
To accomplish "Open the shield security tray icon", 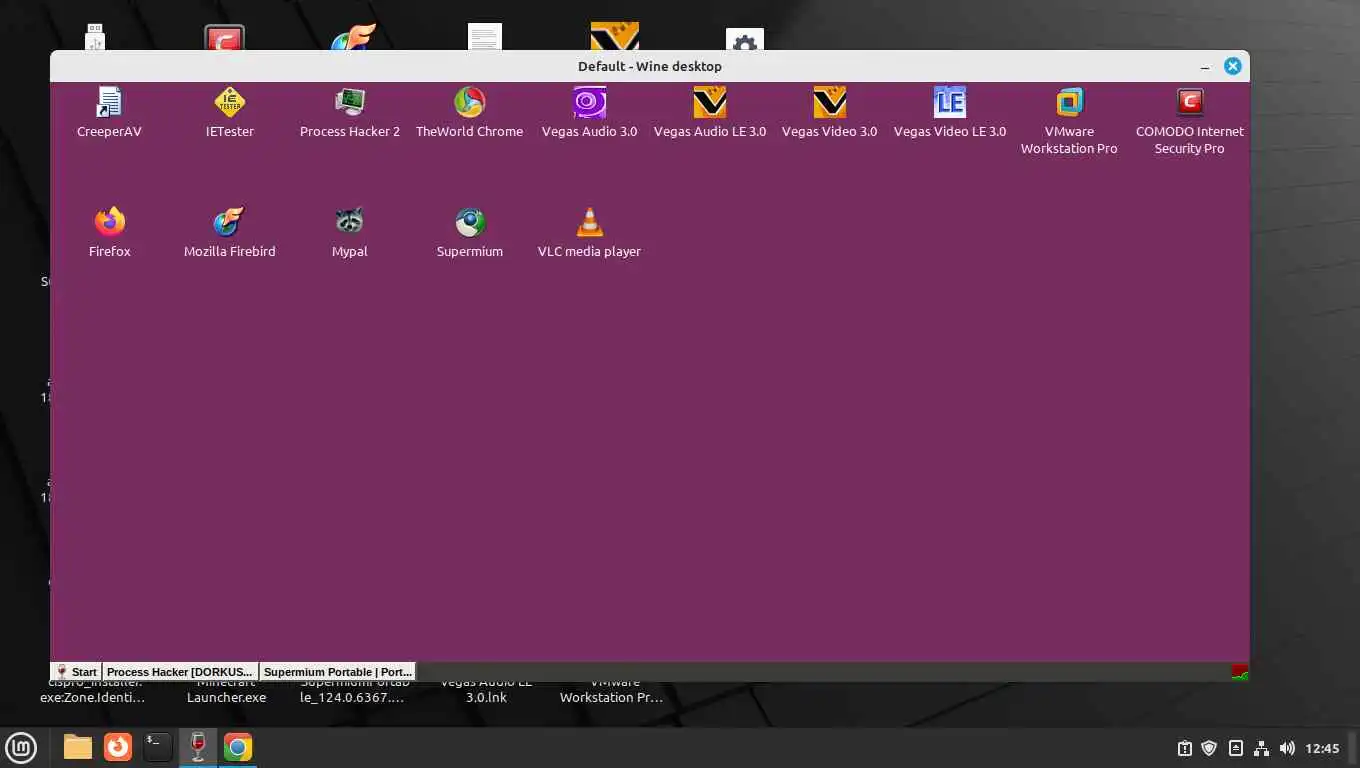I will [x=1209, y=748].
